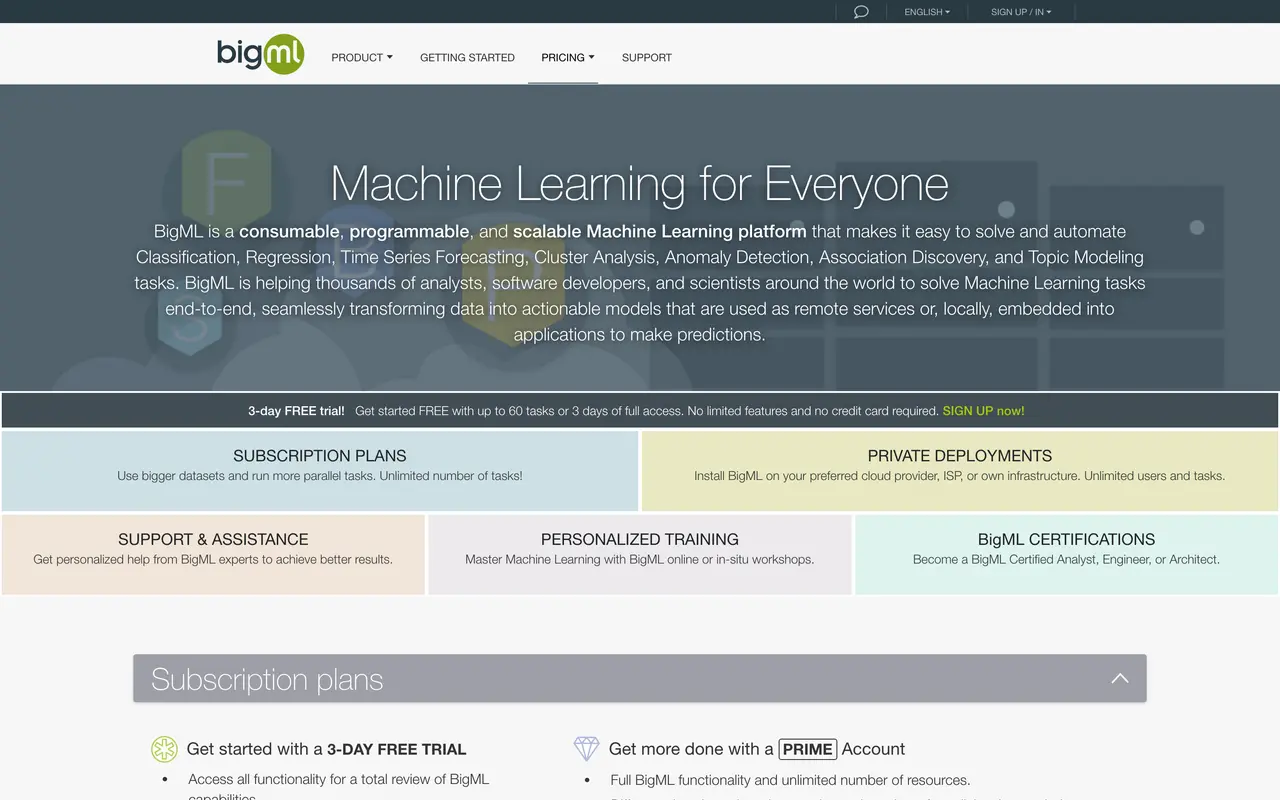
Task: Open the PERSONALIZED TRAINING tile
Action: coord(640,555)
